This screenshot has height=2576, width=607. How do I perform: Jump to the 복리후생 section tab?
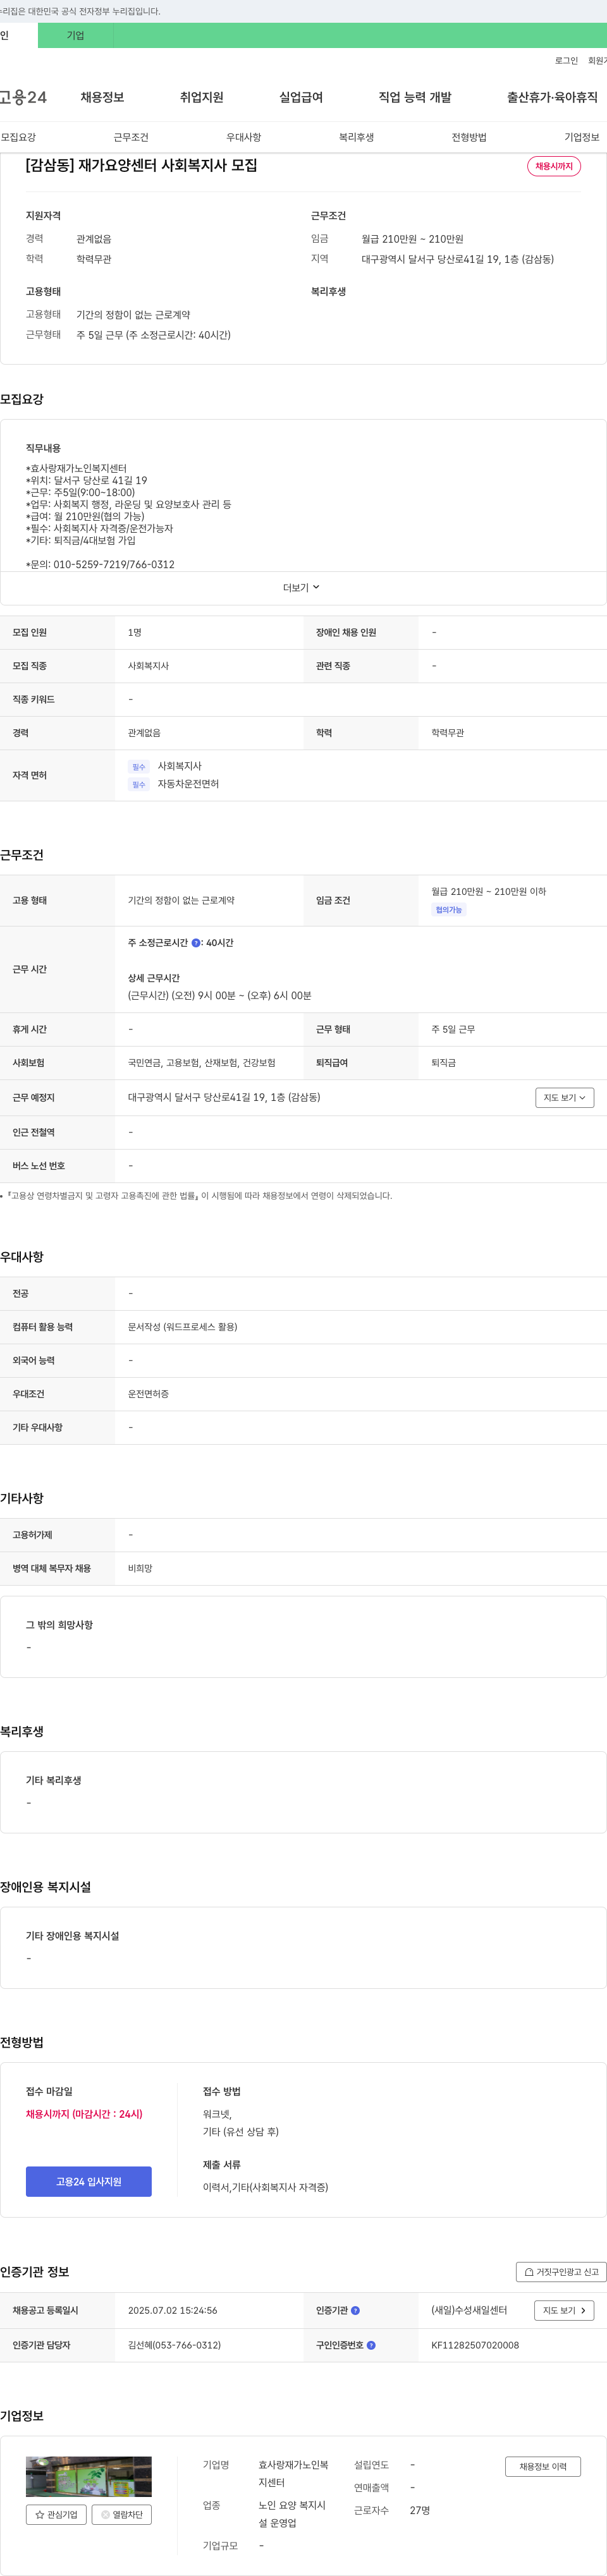point(356,137)
